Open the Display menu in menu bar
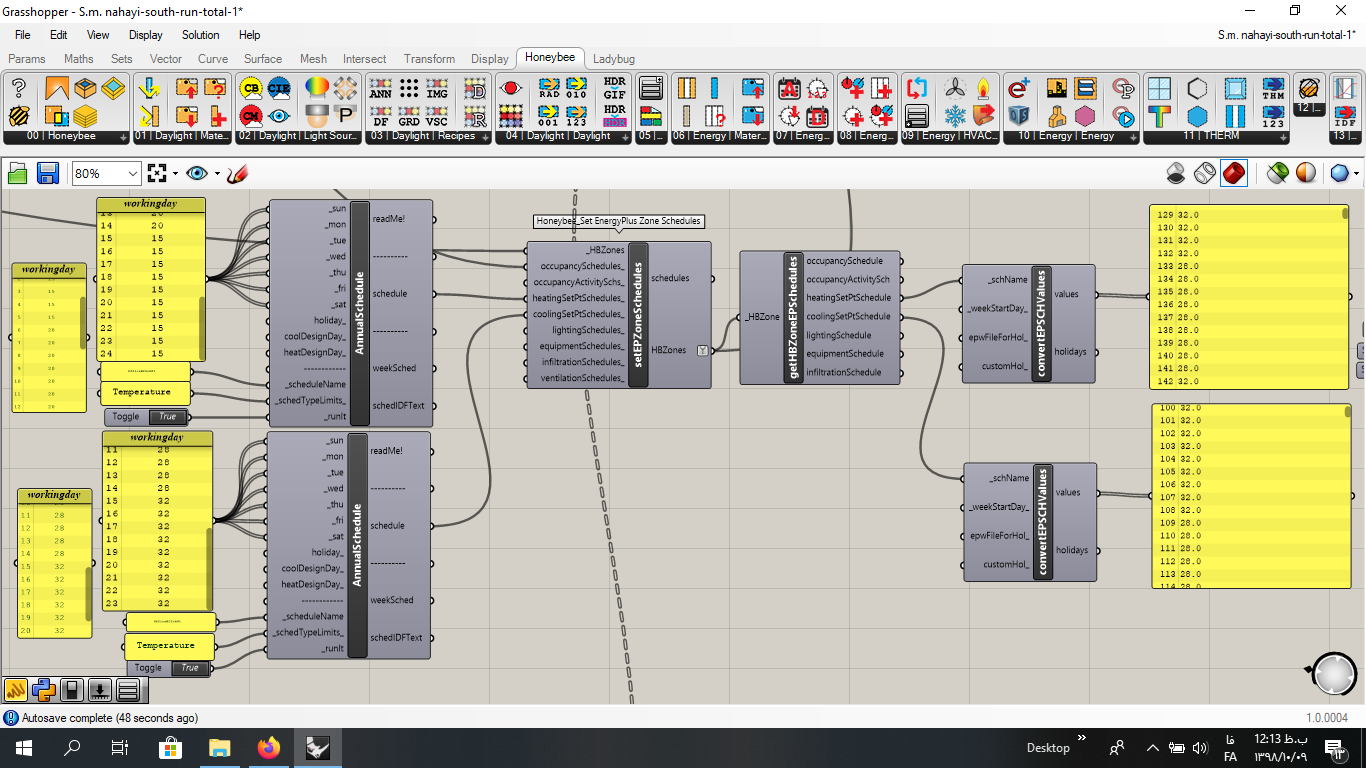Screen dimensions: 1366x768 tap(145, 35)
